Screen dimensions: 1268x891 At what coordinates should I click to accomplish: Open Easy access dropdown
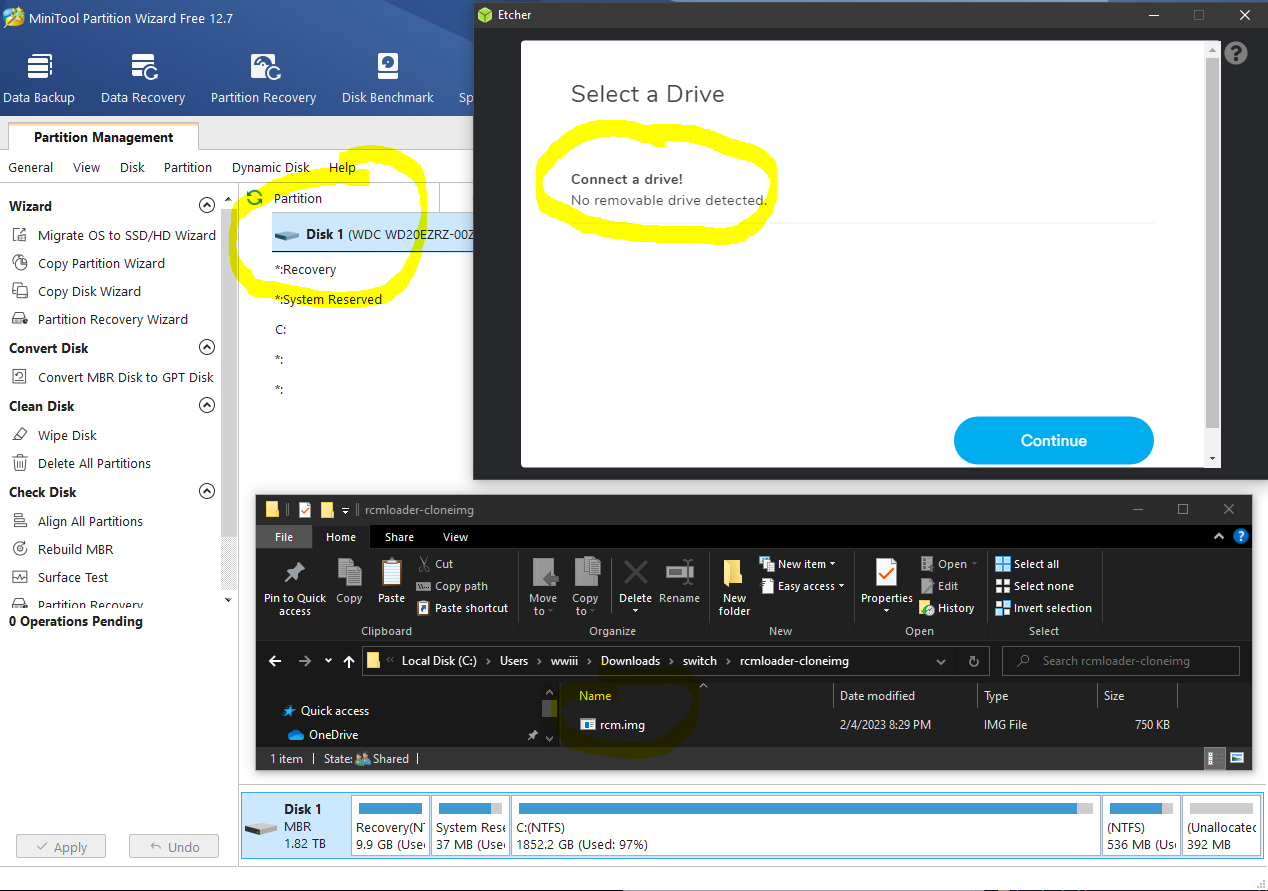pos(803,586)
